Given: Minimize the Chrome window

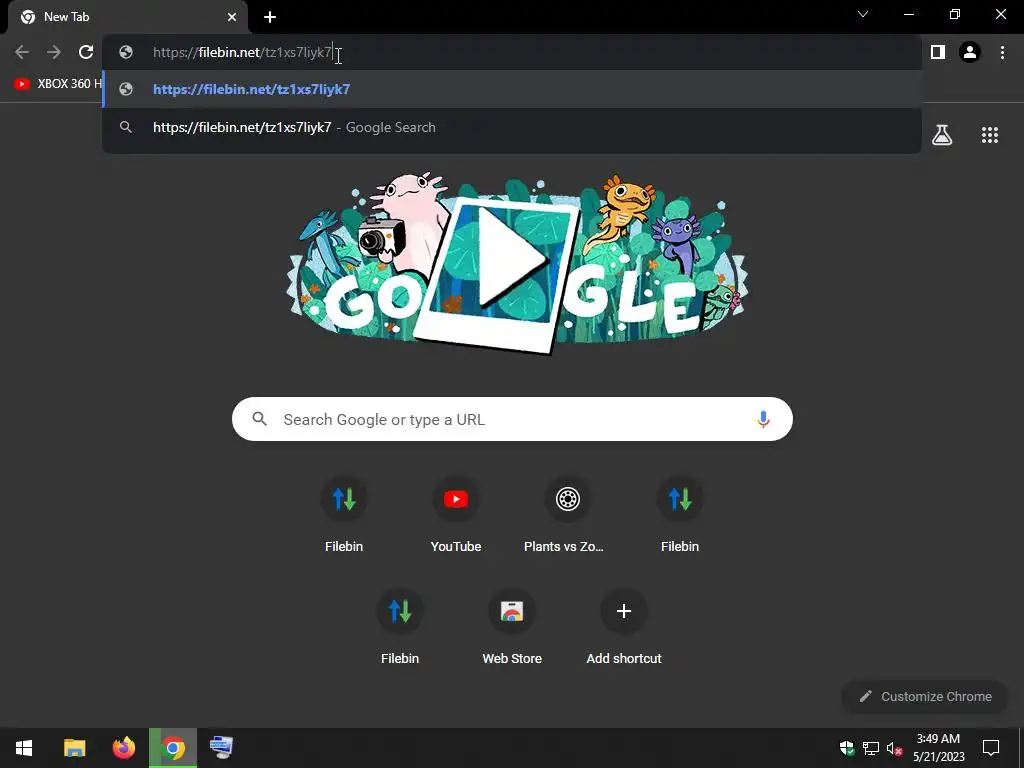Looking at the screenshot, I should 908,14.
